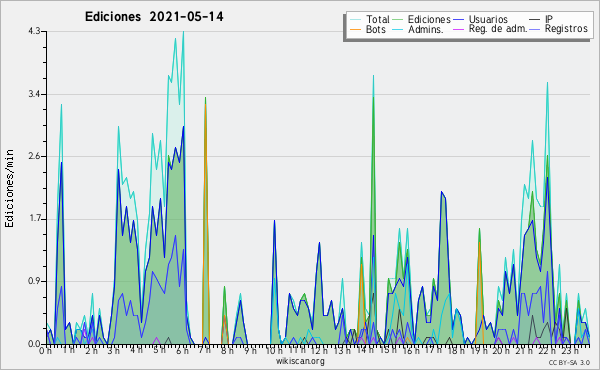Click the '19 h' x-axis label

(478, 351)
